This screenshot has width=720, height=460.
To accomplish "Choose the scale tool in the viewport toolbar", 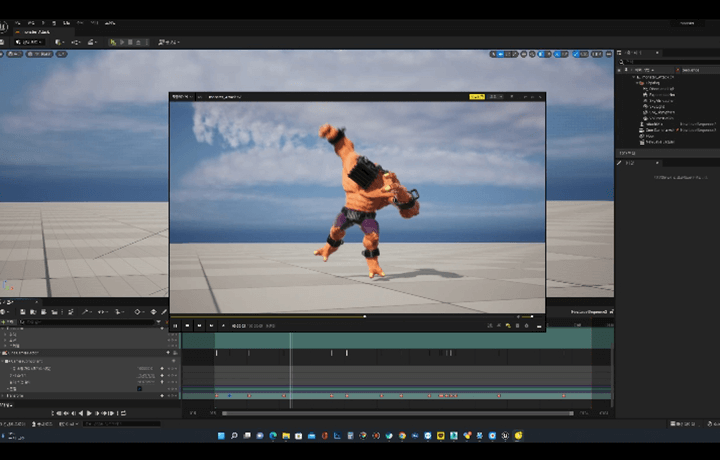I will [x=515, y=54].
